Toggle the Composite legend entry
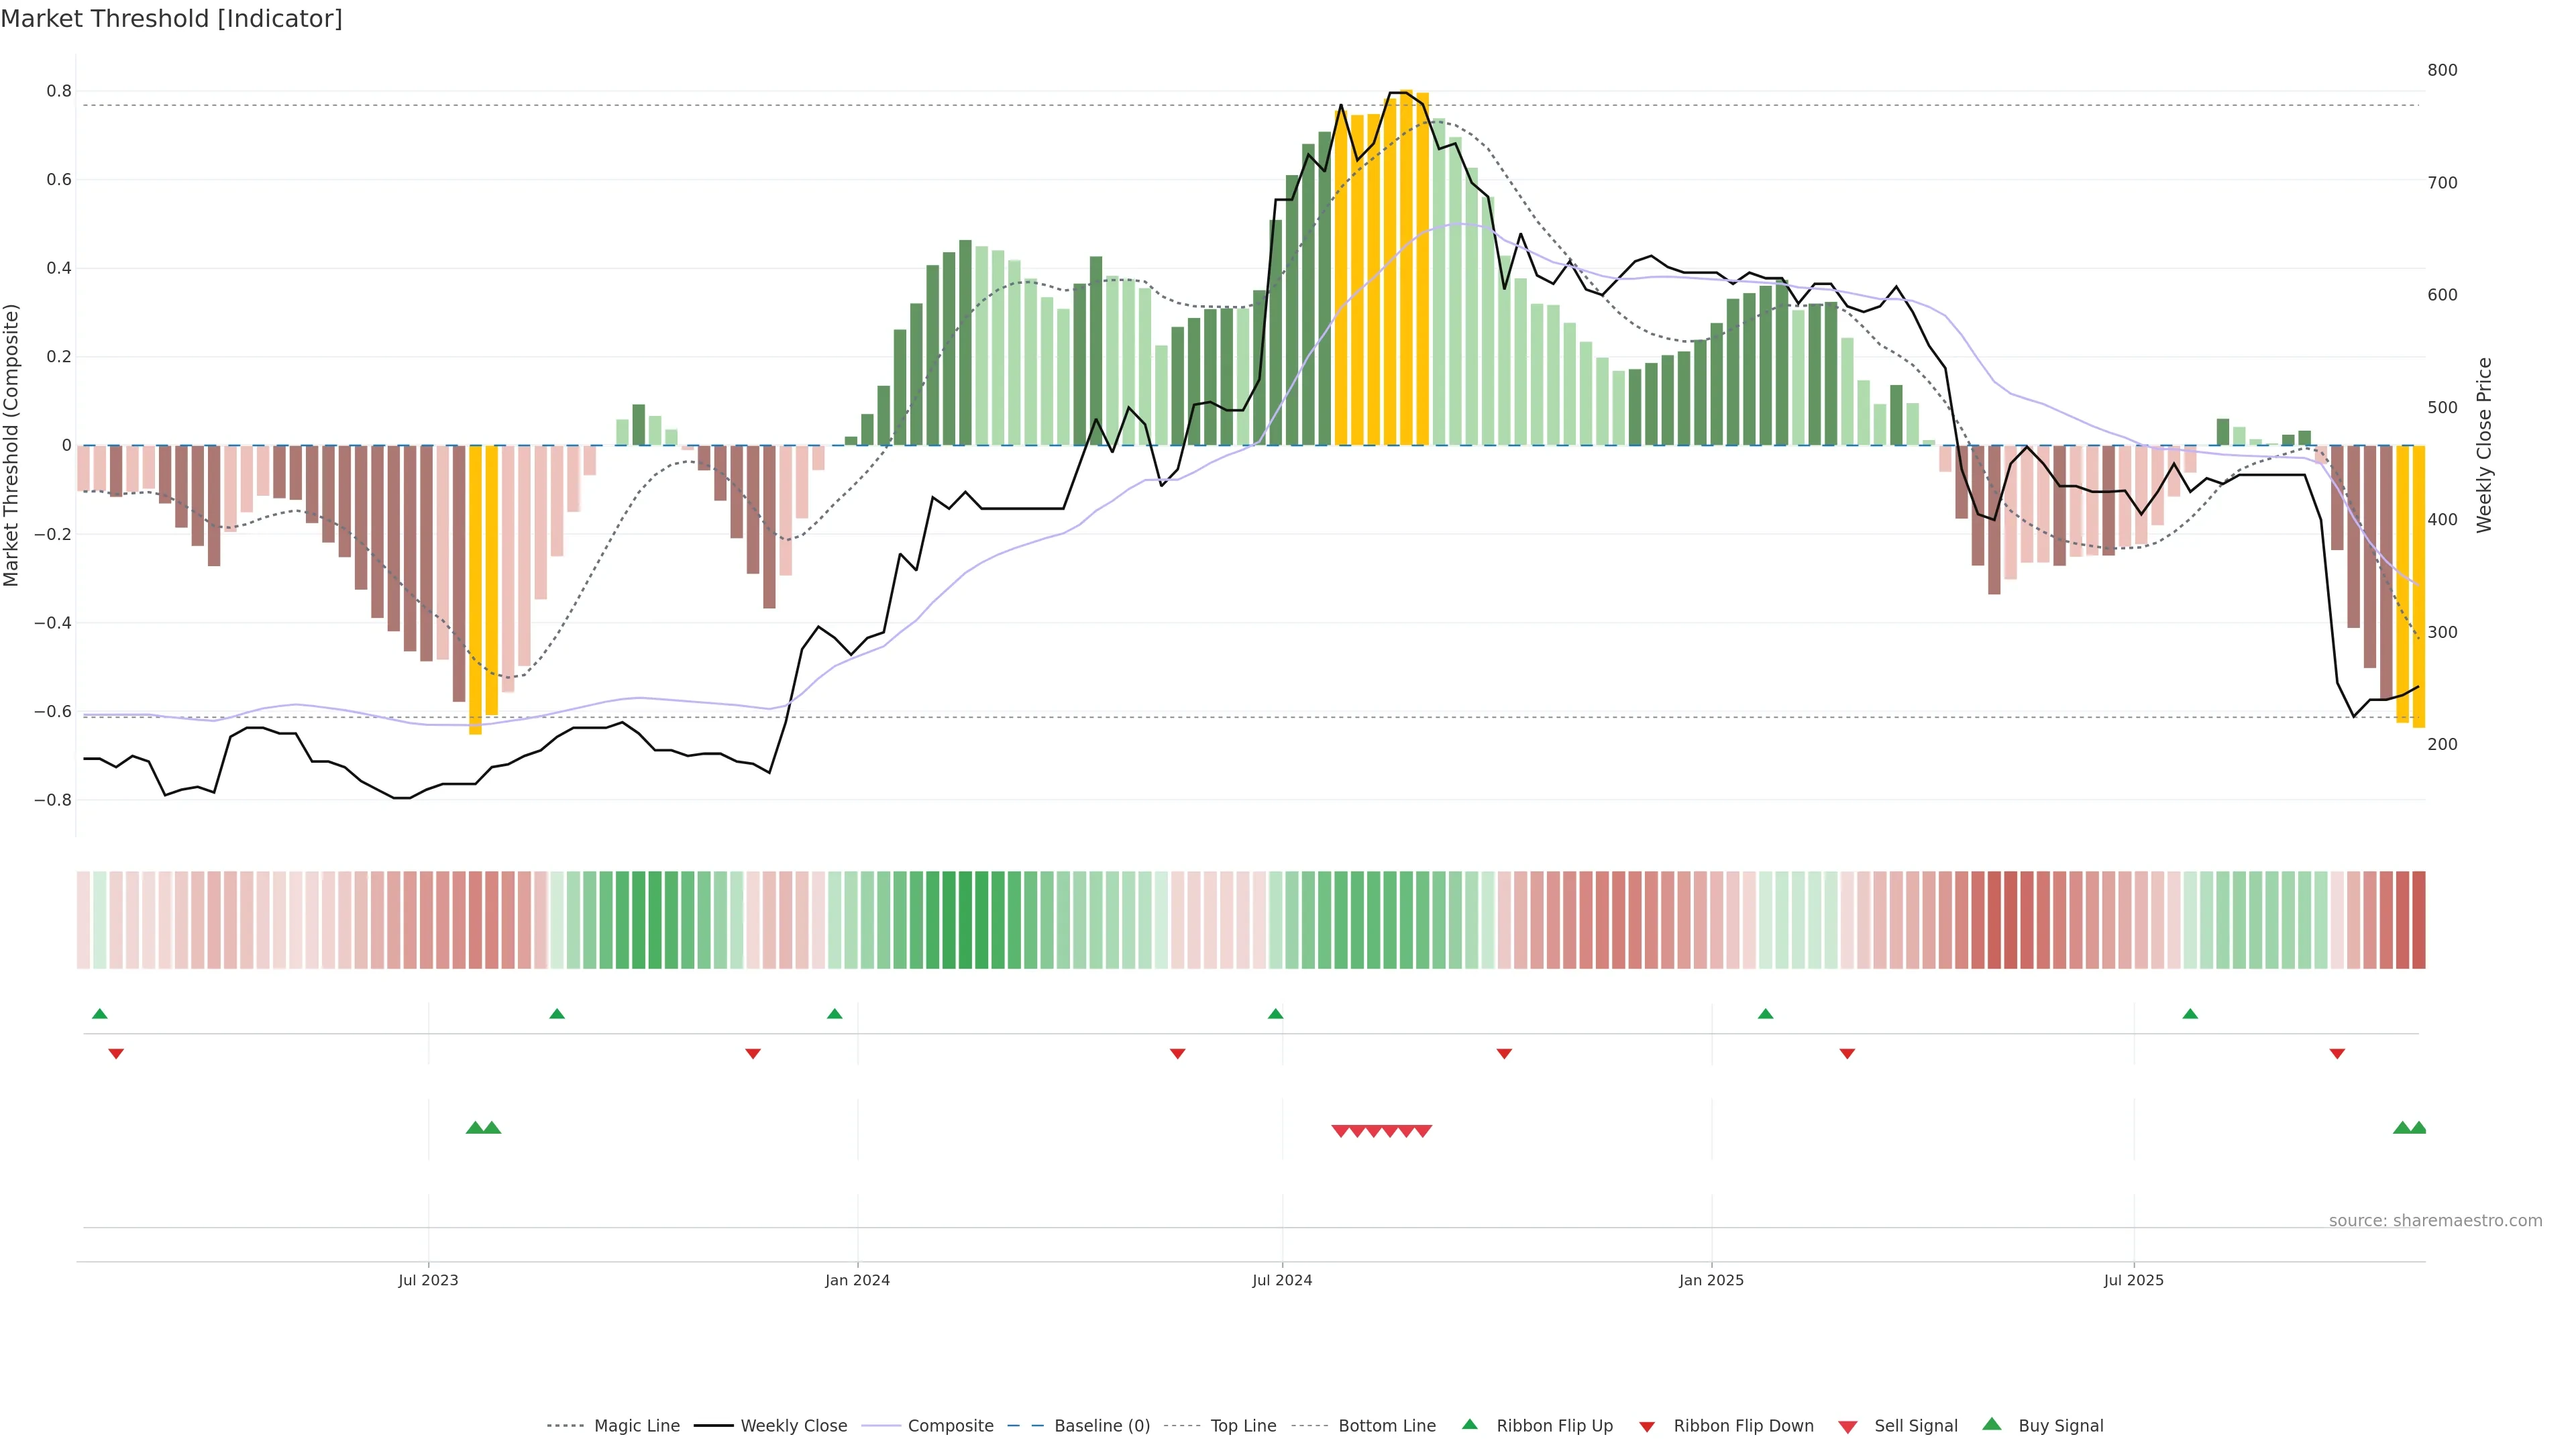The image size is (2576, 1449). tap(950, 1426)
